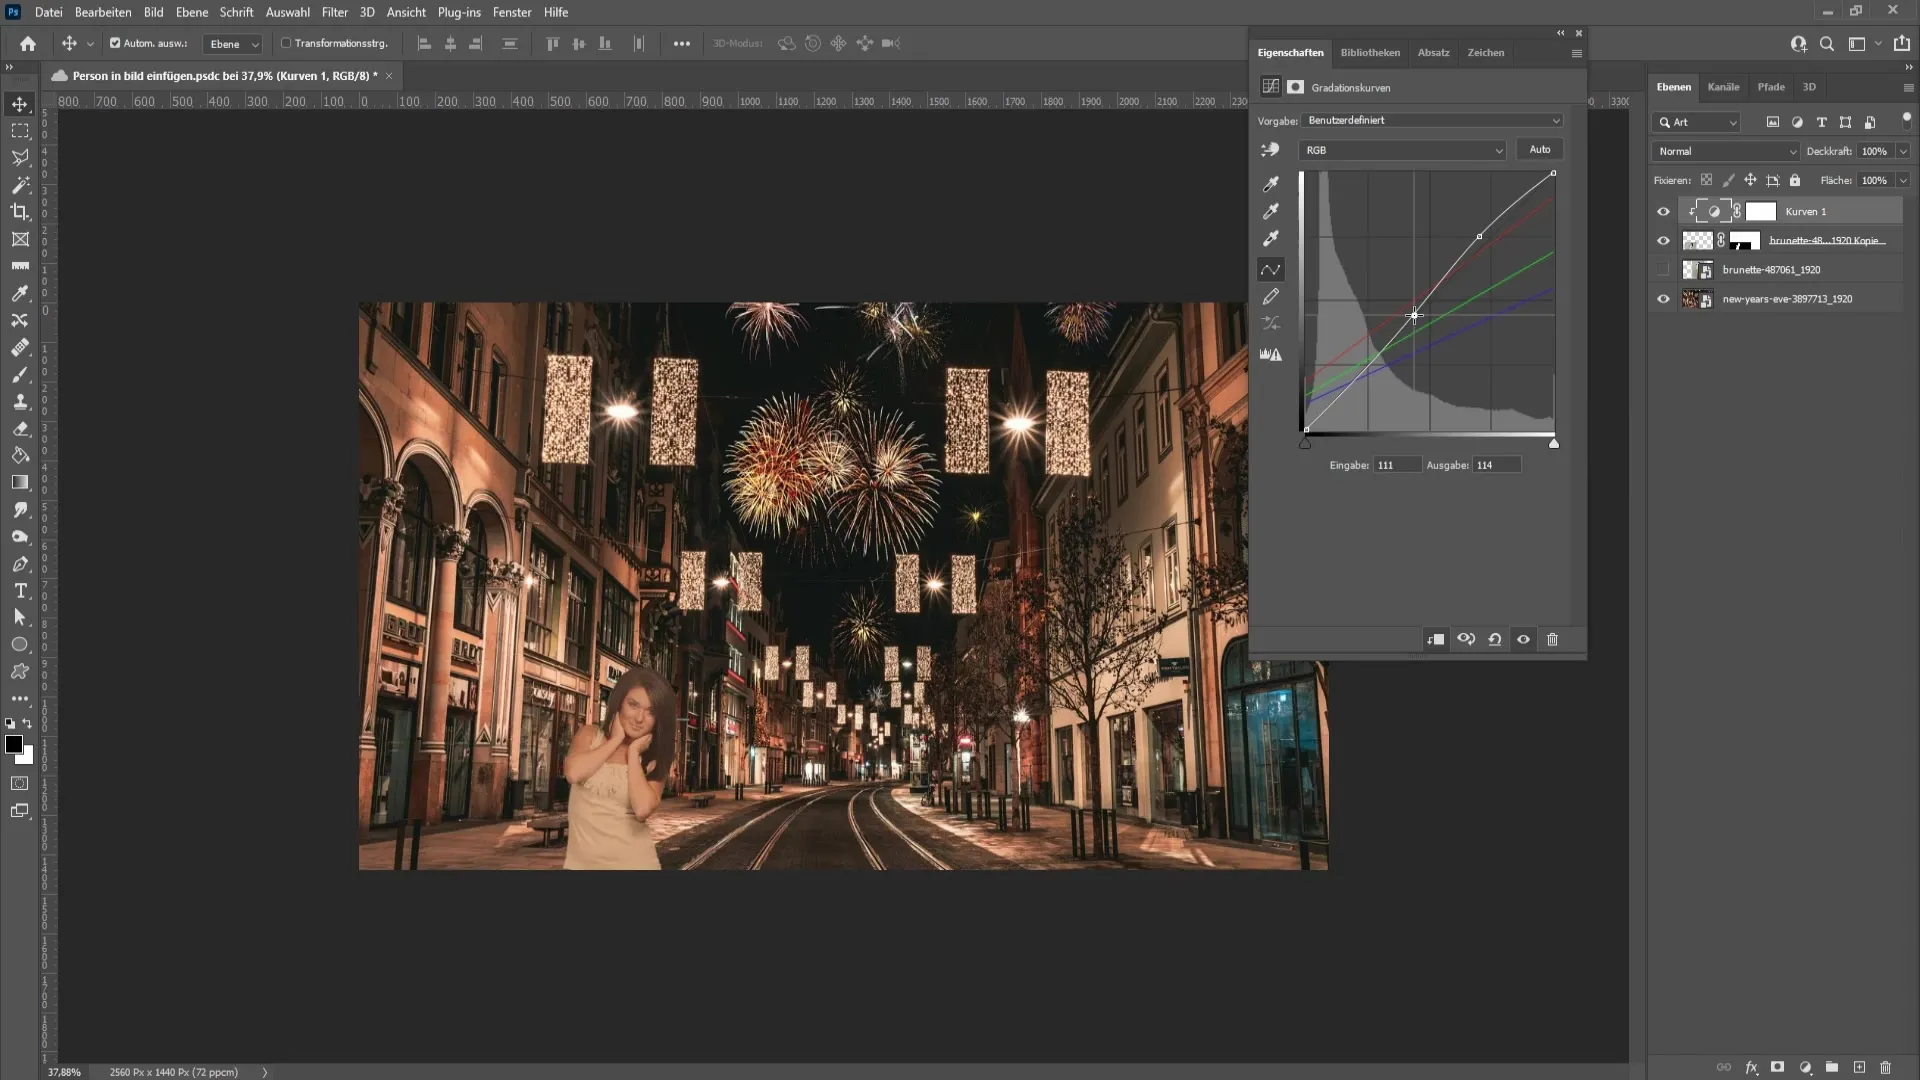Select the Lasso tool in toolbar
Screen dimensions: 1920x1080
20,157
